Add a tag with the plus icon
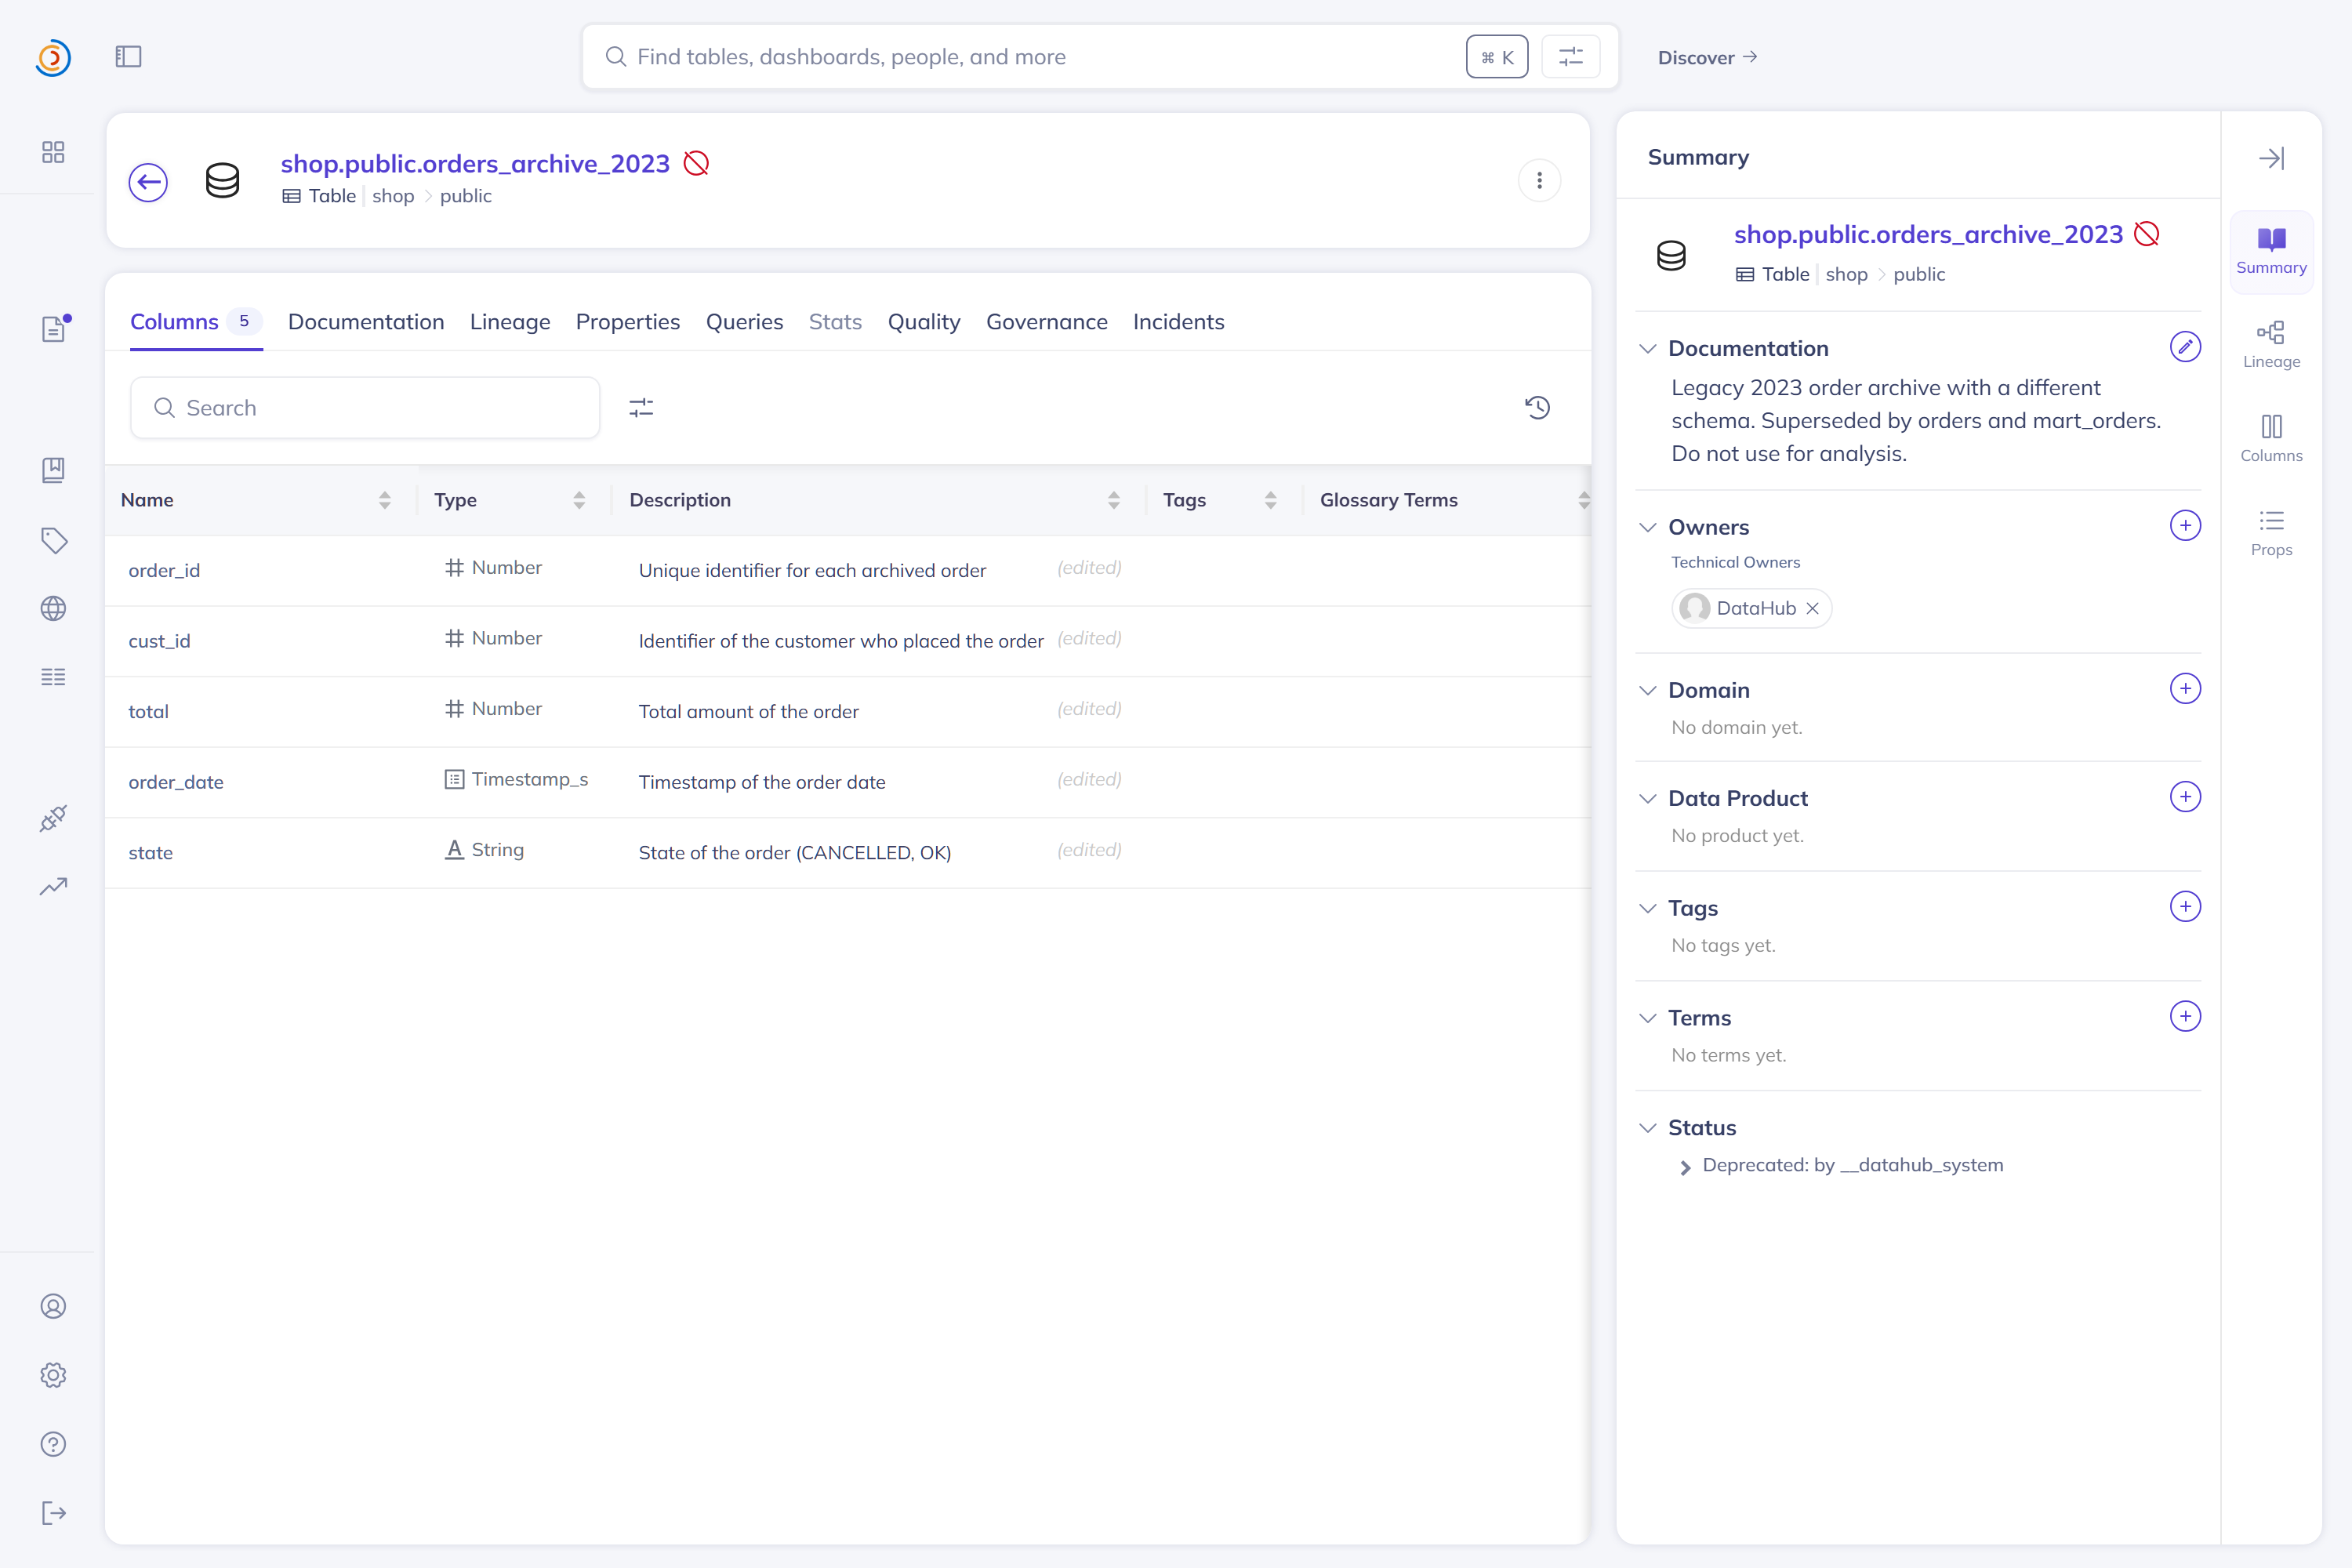 [x=2185, y=906]
